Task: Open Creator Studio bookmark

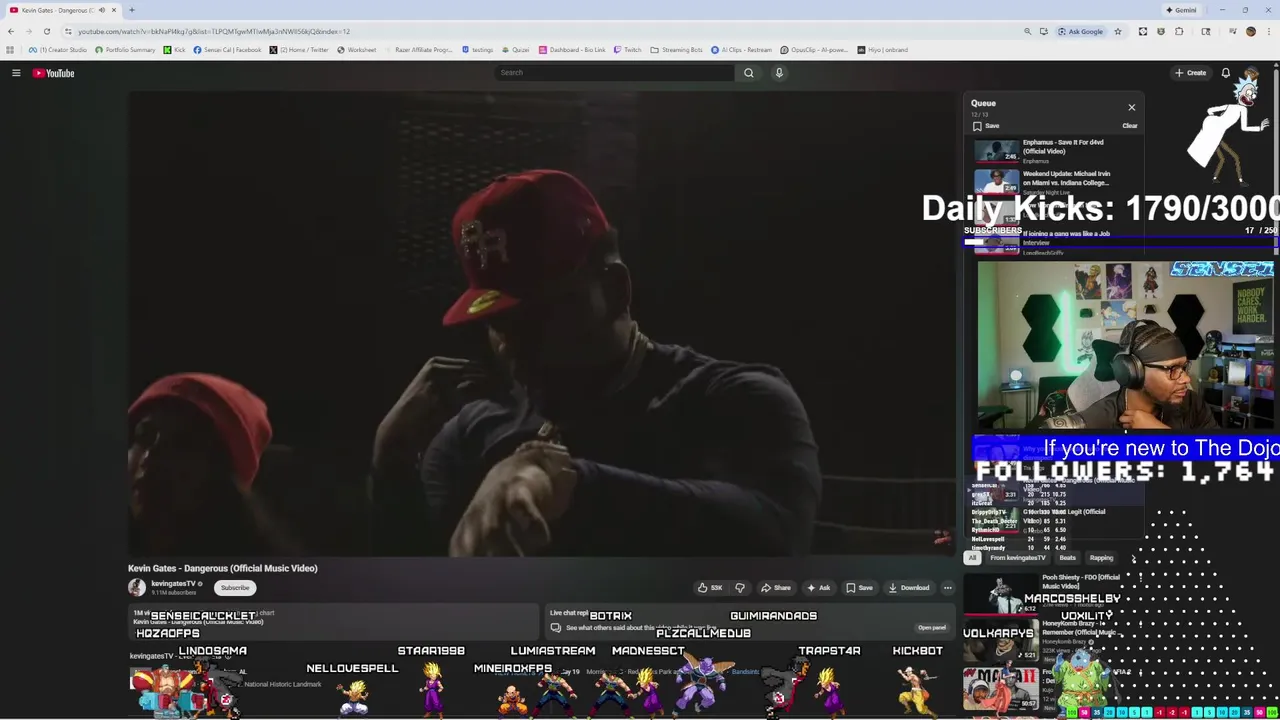Action: click(60, 50)
